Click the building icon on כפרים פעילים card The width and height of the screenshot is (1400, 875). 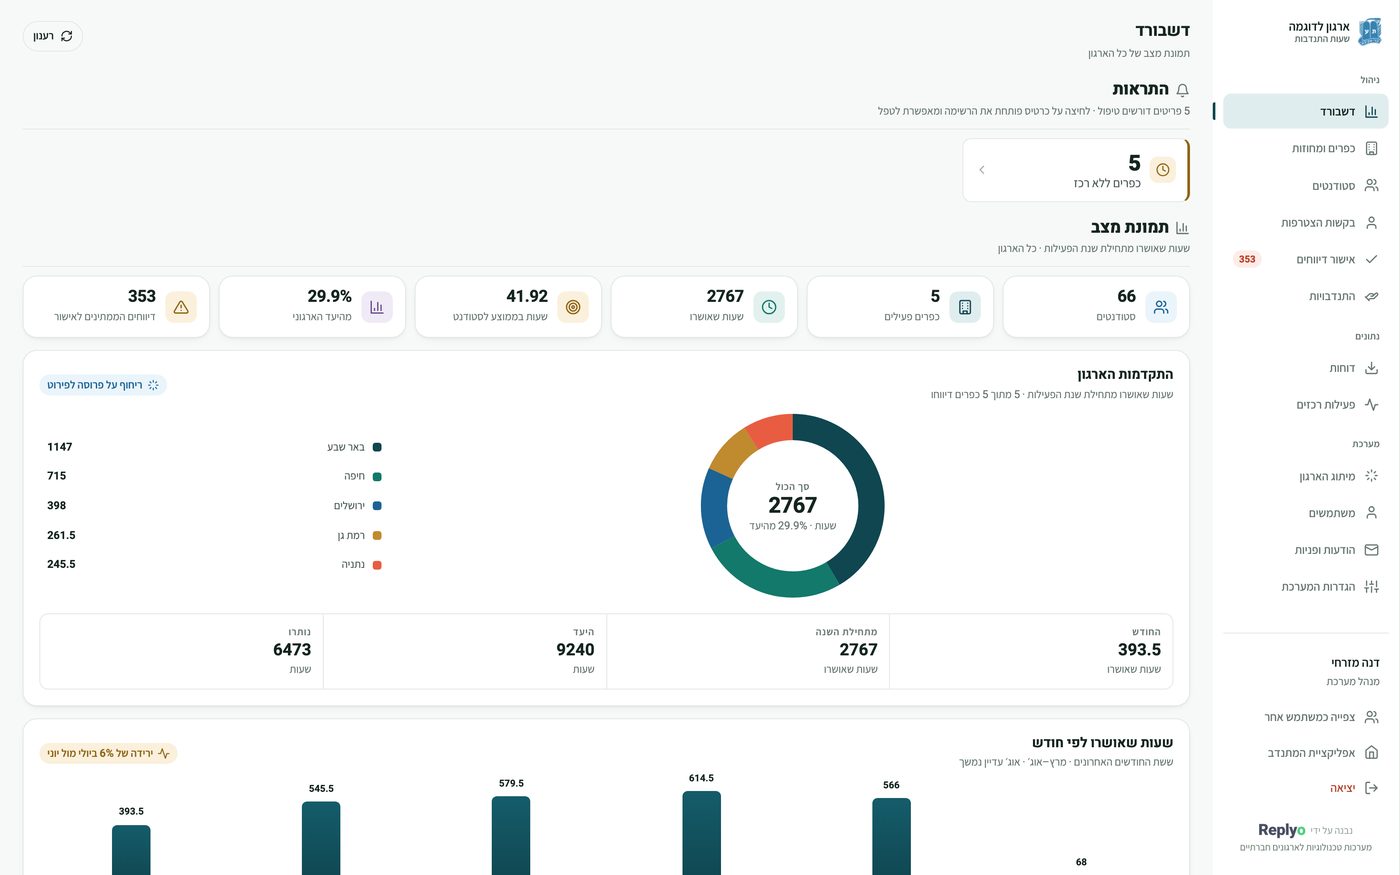click(965, 307)
